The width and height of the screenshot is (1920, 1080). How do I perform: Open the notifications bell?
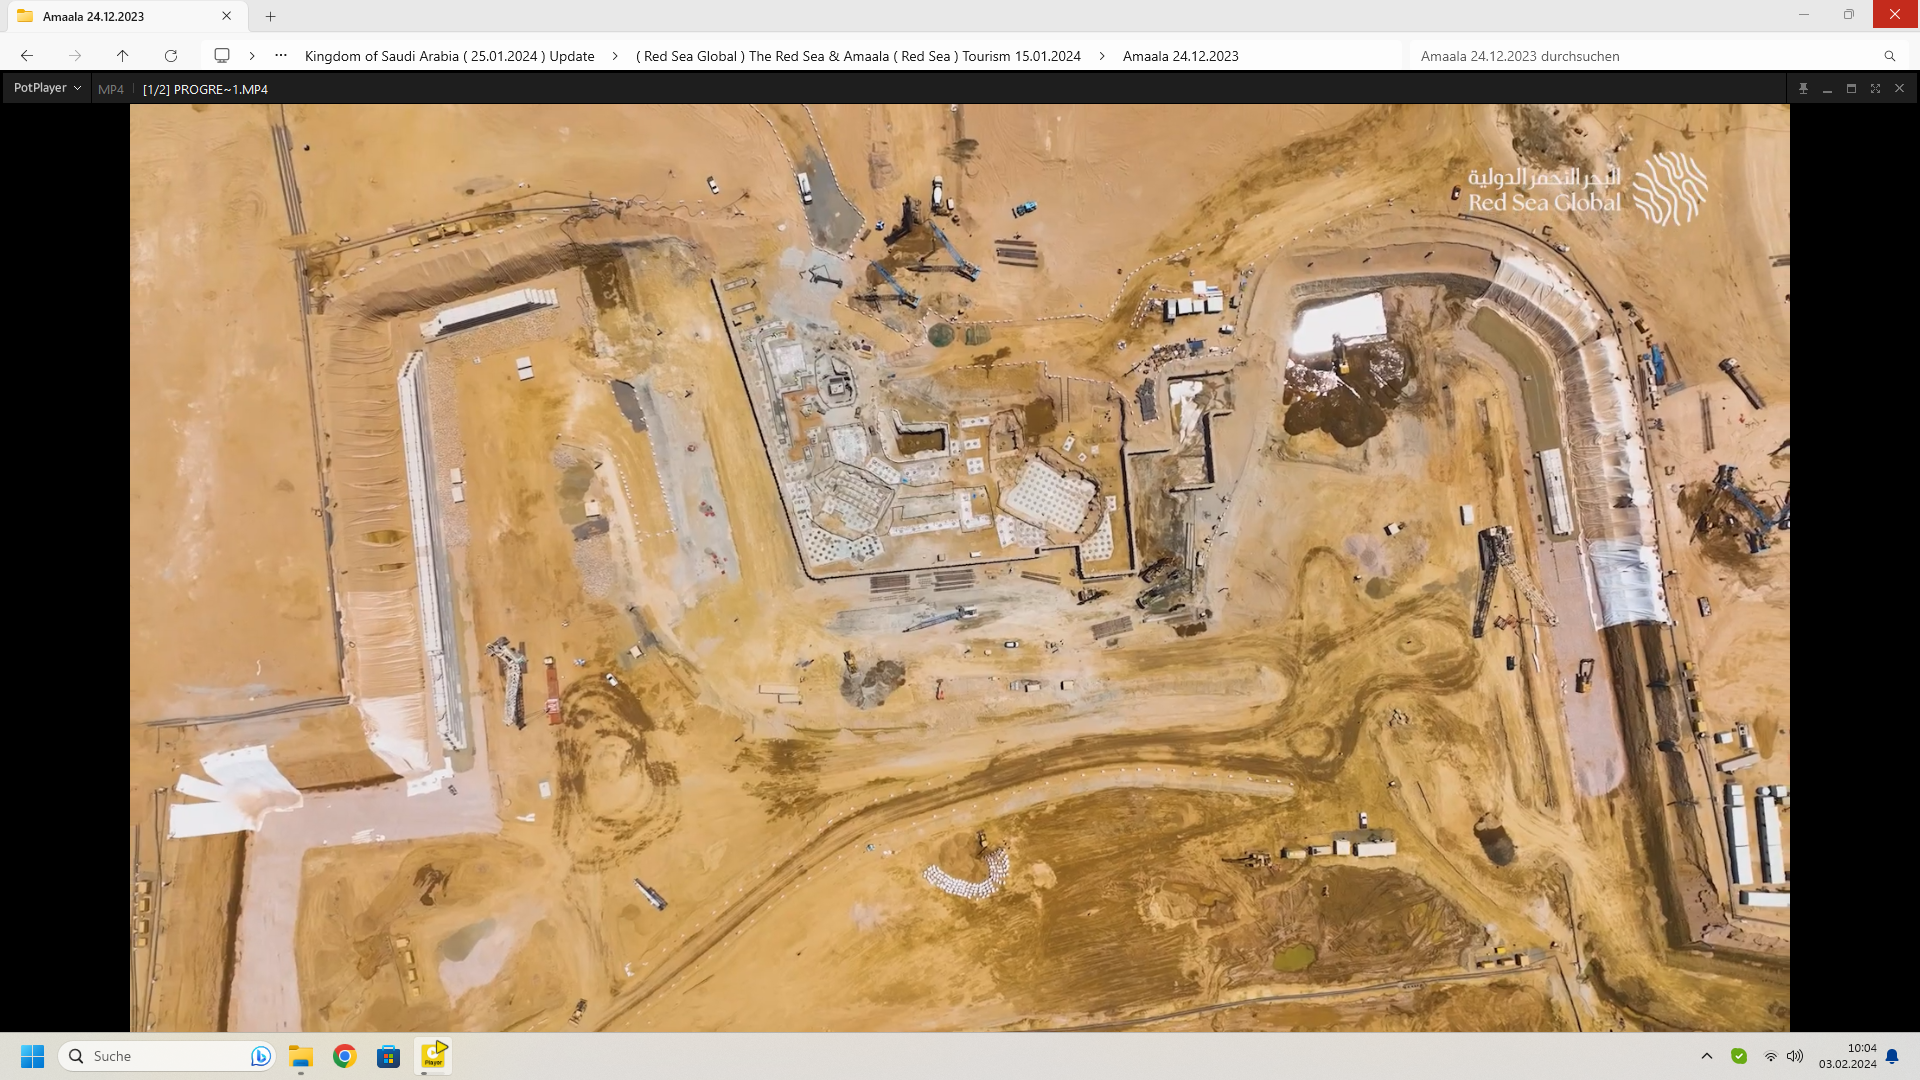point(1892,1056)
